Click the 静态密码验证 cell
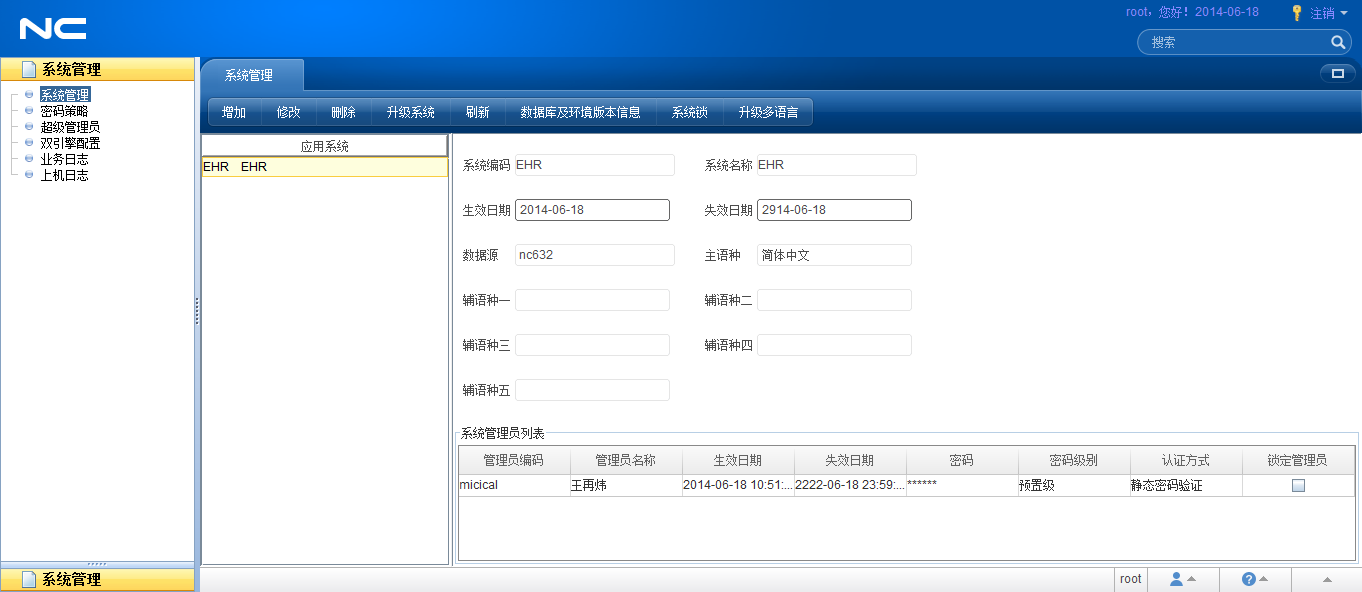 tap(1186, 485)
